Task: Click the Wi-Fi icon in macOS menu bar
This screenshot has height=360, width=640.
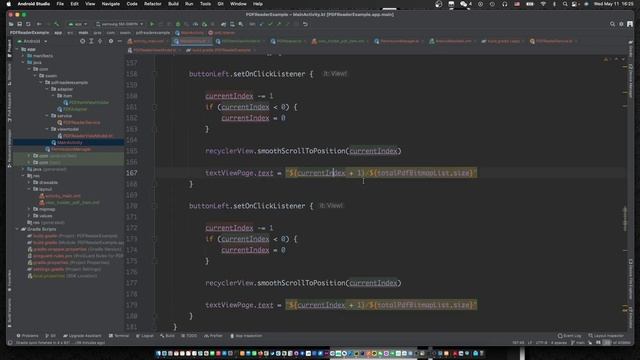Action: [x=543, y=4]
